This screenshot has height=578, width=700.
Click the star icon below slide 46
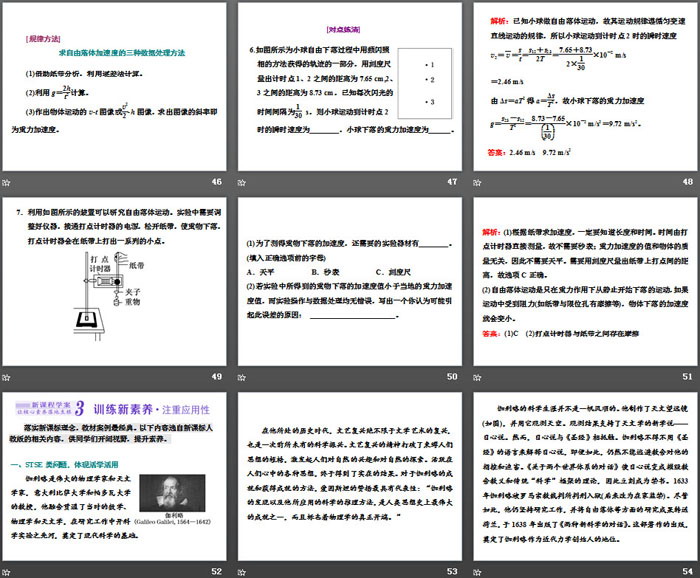pos(7,181)
